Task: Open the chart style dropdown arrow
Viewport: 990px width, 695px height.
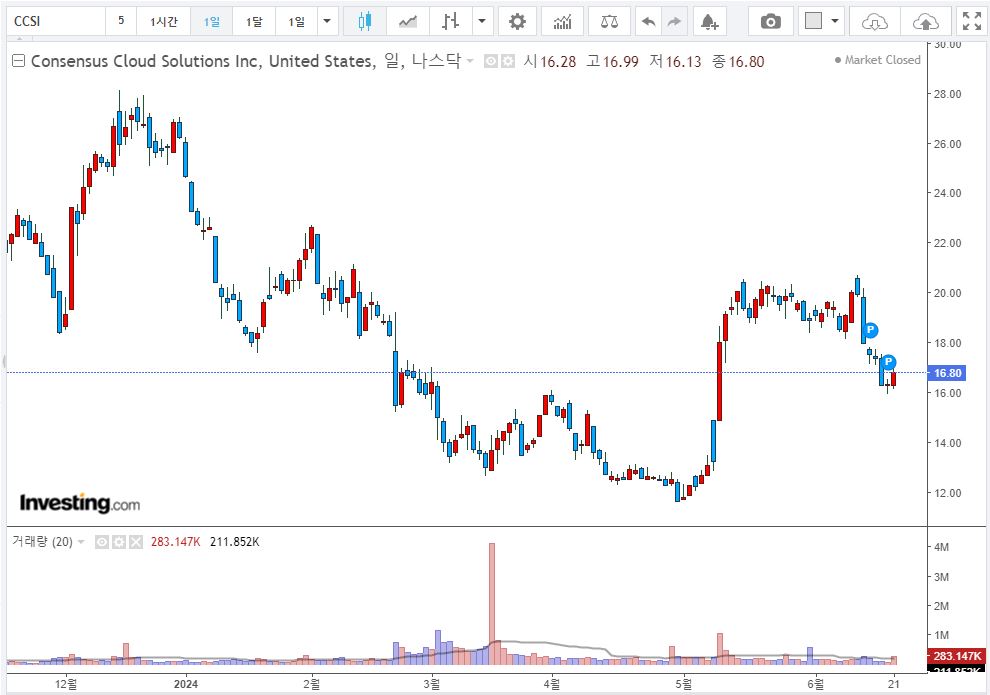Action: click(x=482, y=21)
